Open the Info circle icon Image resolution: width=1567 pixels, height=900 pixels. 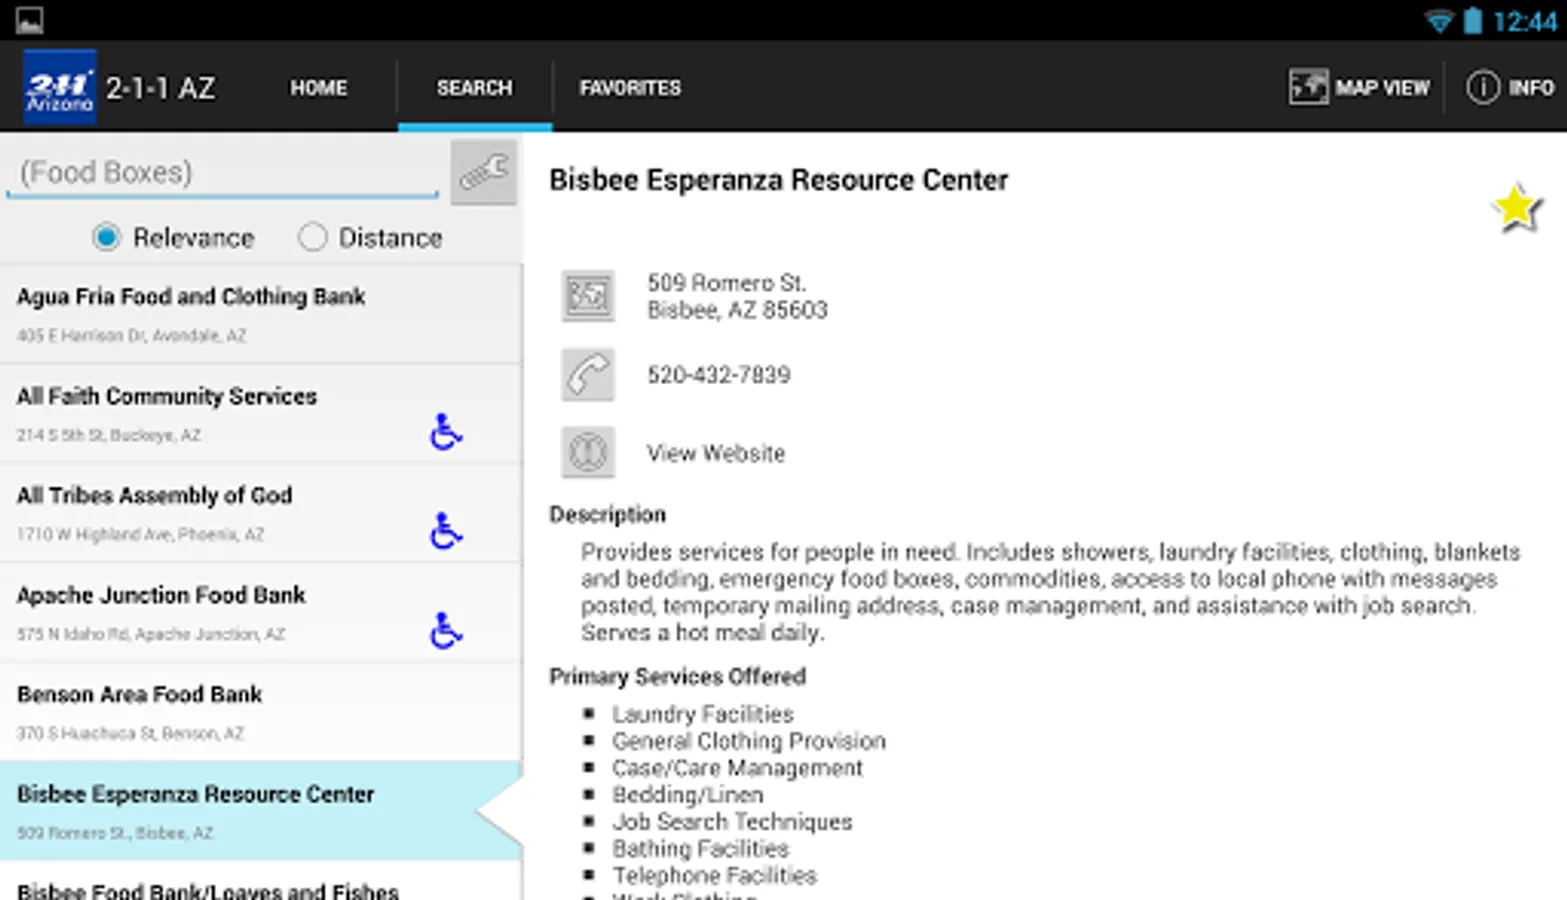tap(1482, 88)
